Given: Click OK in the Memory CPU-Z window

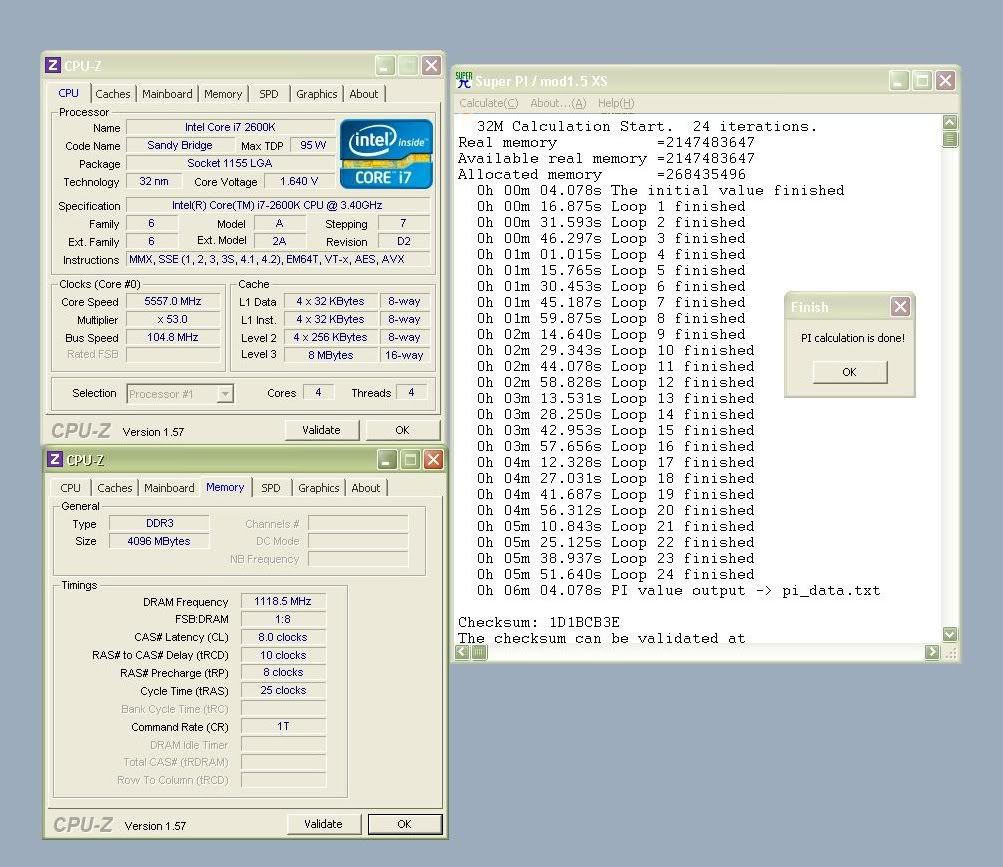Looking at the screenshot, I should tap(404, 824).
